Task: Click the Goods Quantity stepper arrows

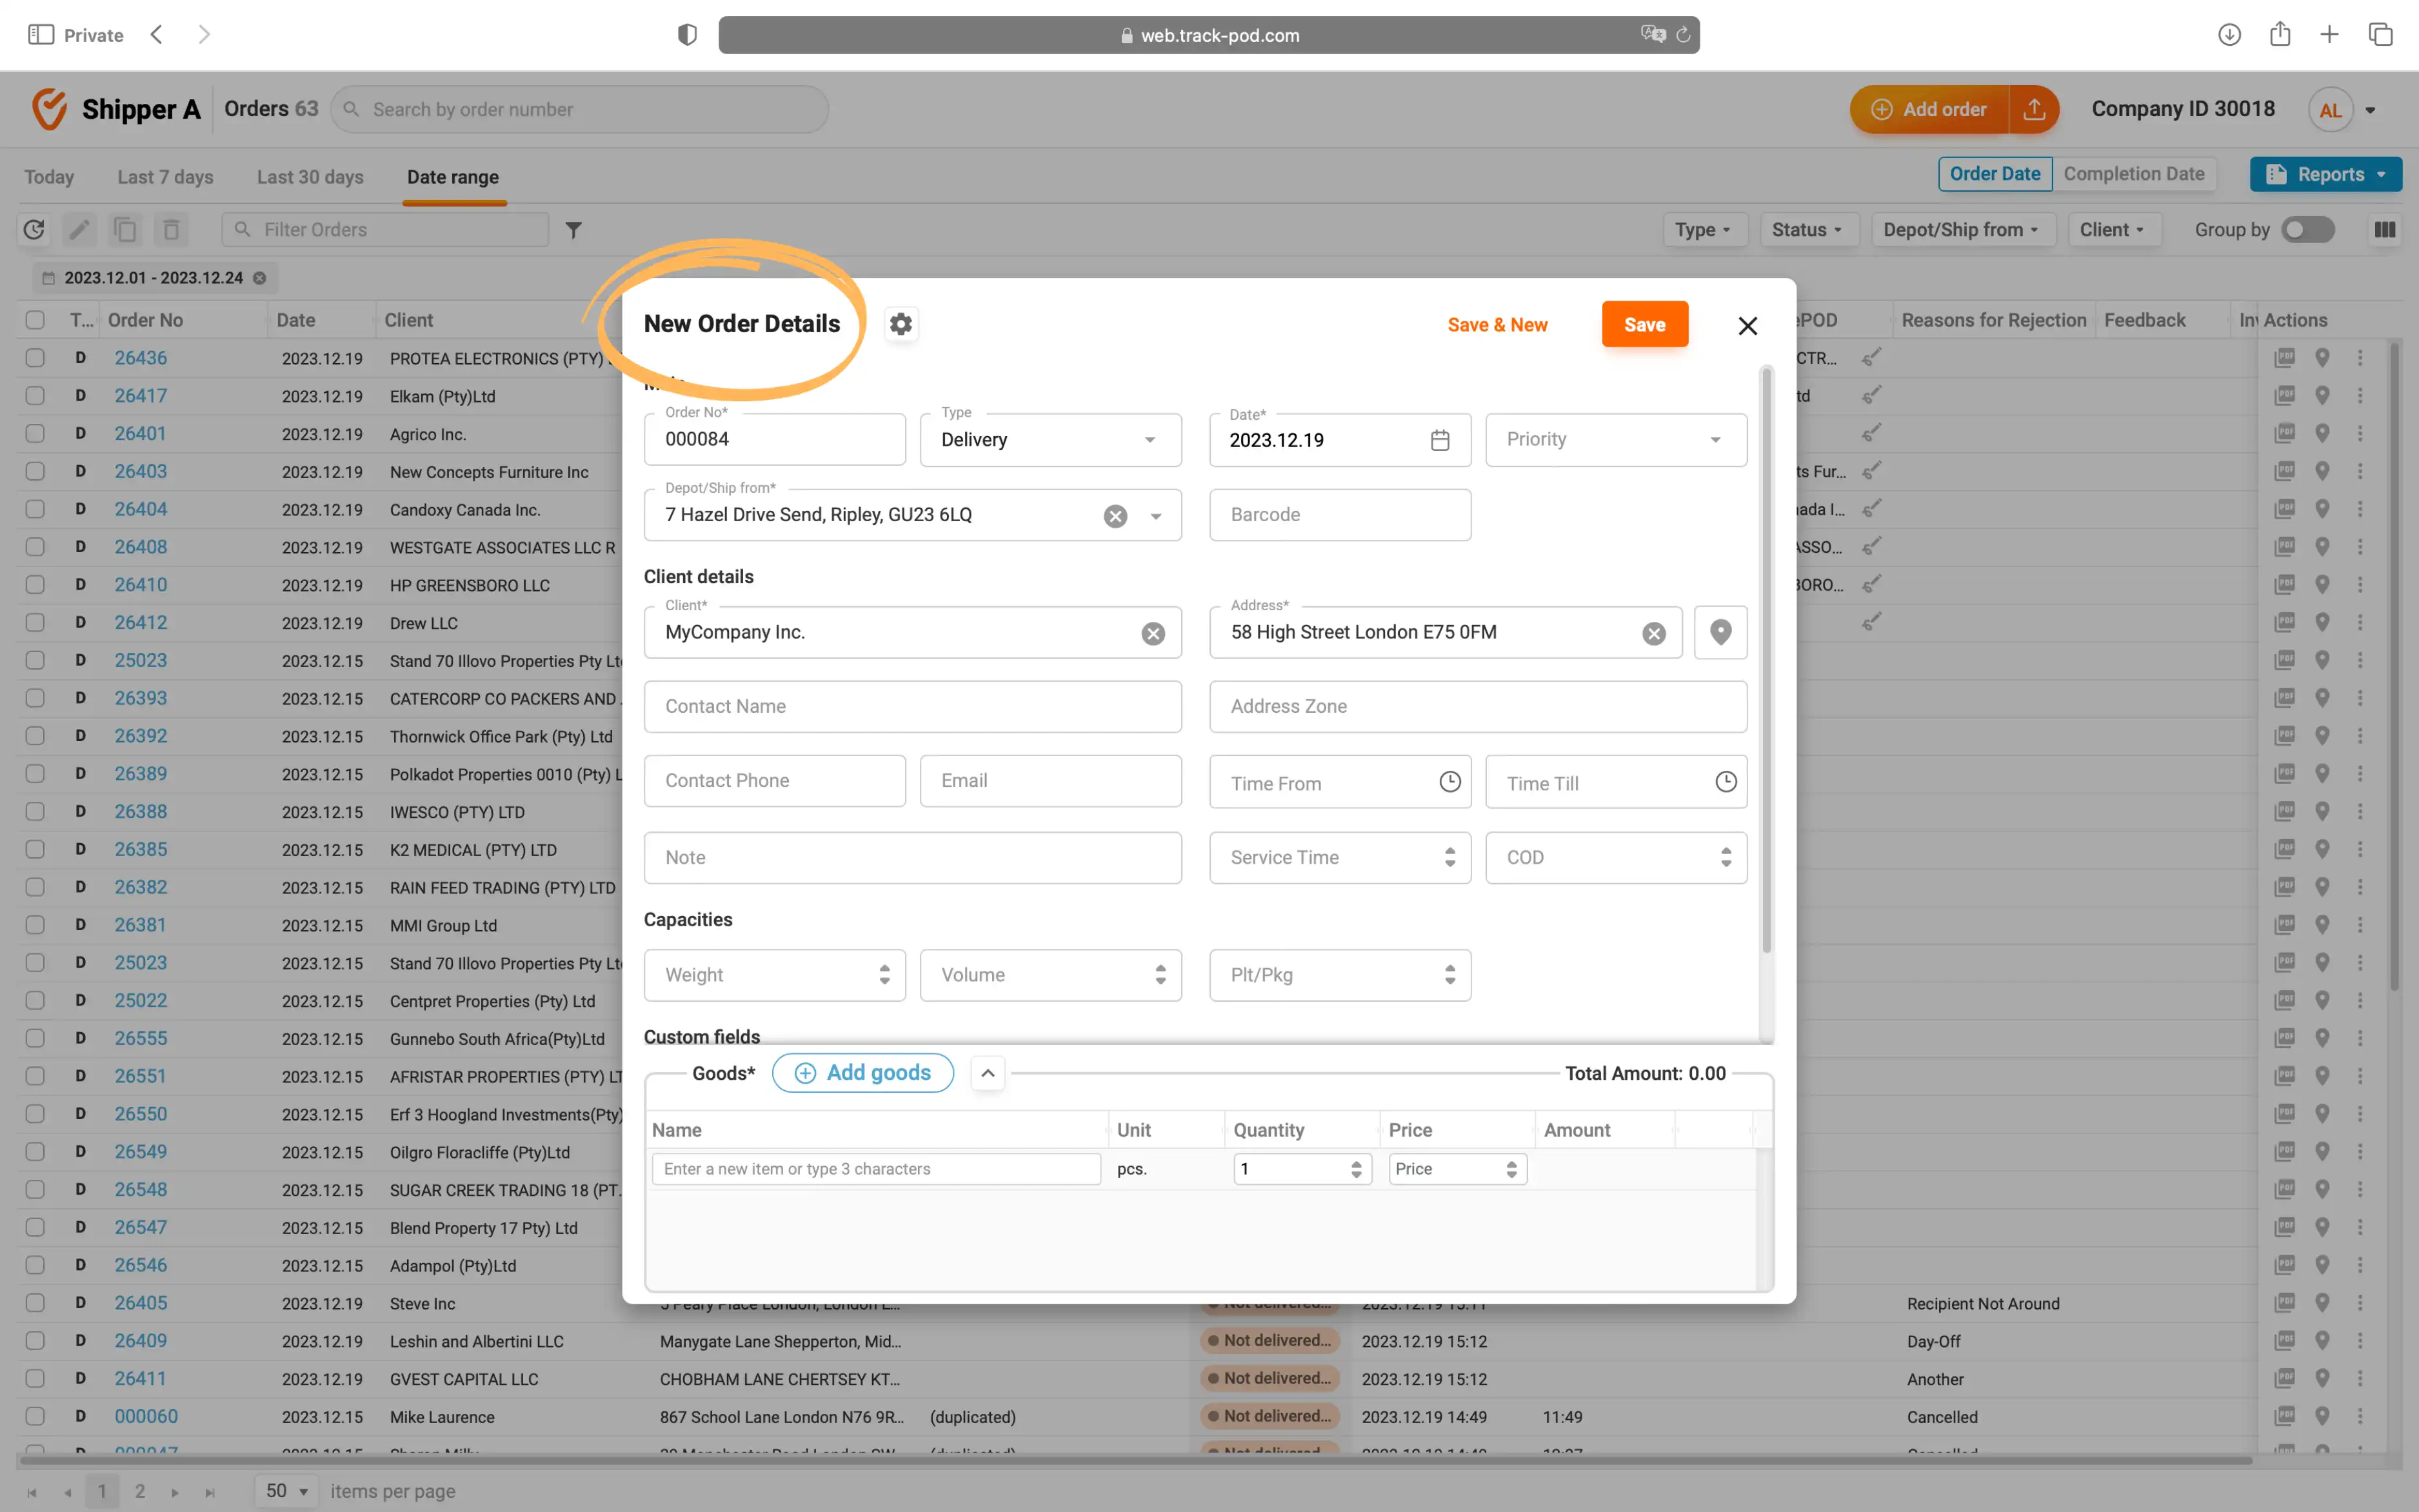Action: (1356, 1169)
